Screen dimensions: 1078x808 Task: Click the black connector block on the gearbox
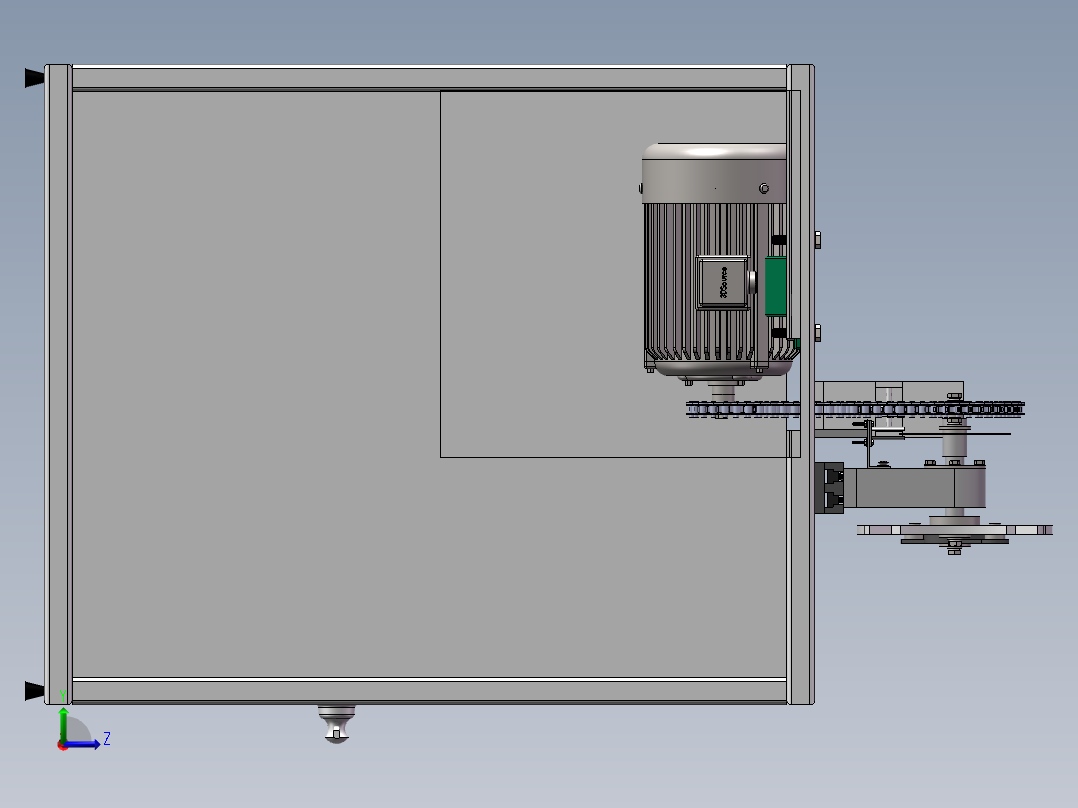(x=830, y=488)
